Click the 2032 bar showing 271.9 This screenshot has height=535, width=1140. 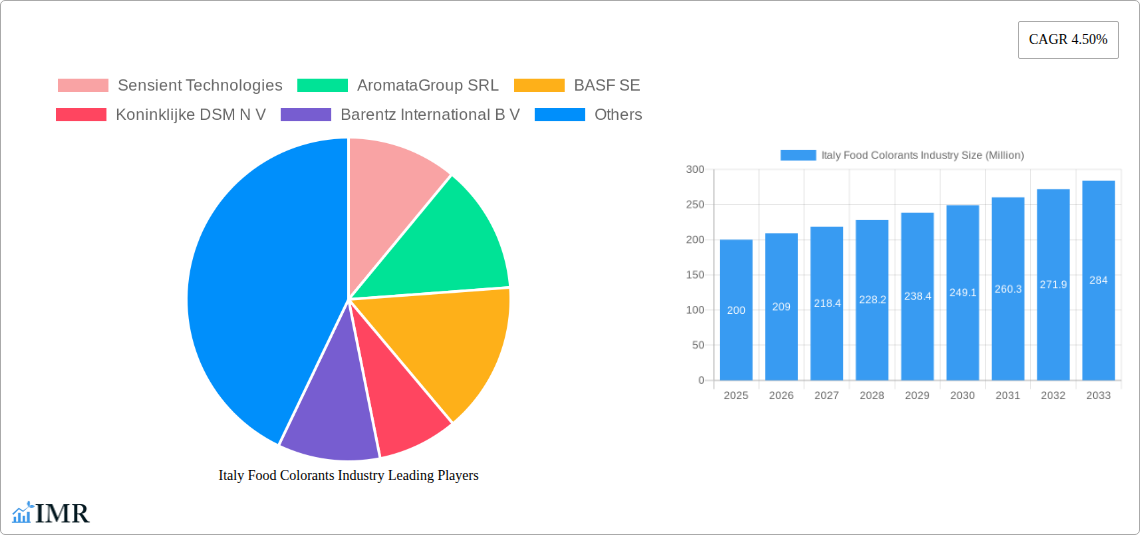click(1053, 285)
